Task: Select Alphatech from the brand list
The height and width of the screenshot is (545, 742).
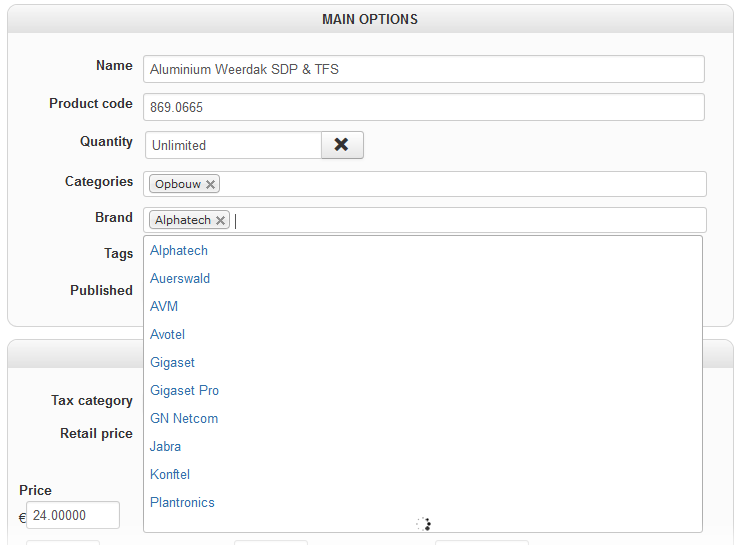Action: click(x=179, y=251)
